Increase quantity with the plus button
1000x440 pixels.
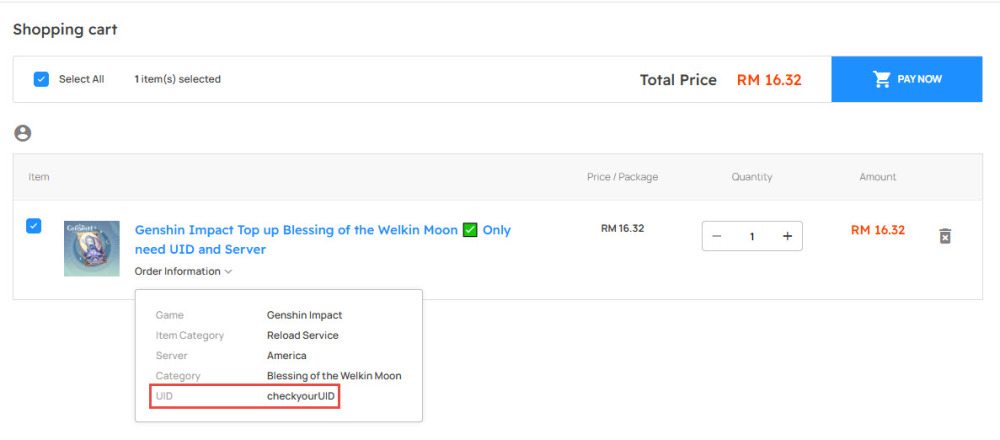click(x=788, y=236)
